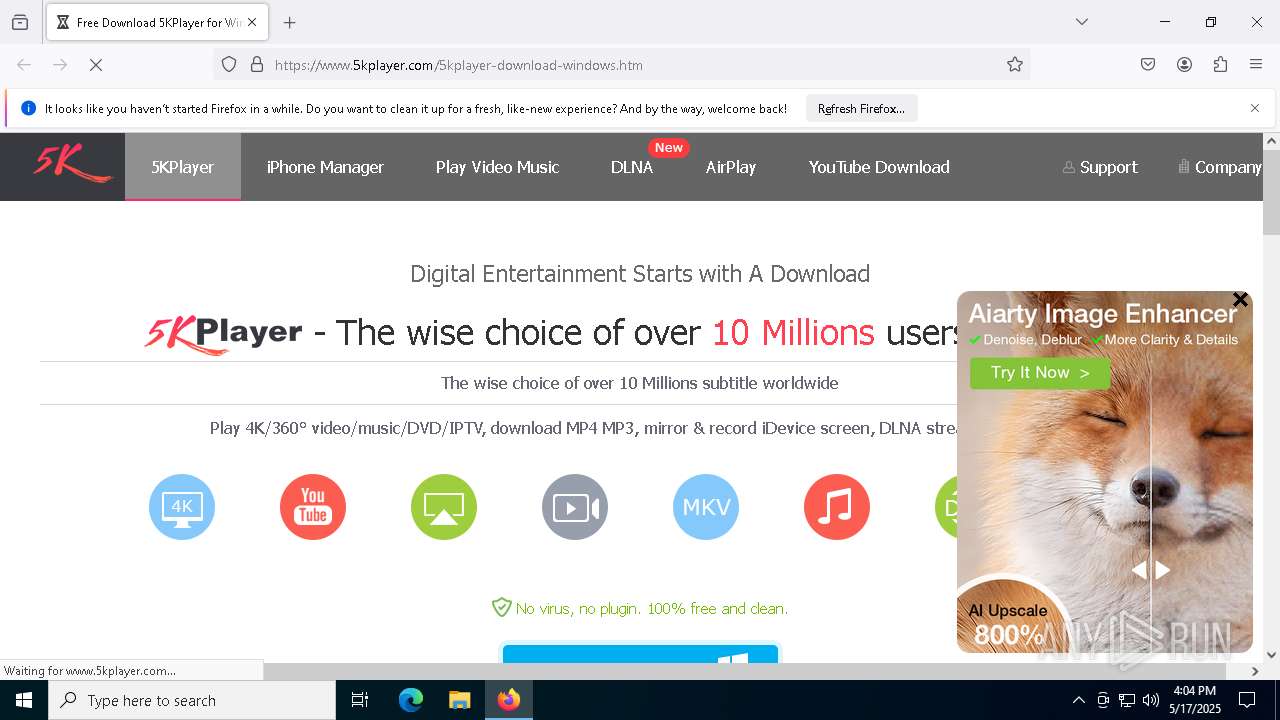Viewport: 1280px width, 720px height.
Task: Go to Play Video Music section
Action: [497, 167]
